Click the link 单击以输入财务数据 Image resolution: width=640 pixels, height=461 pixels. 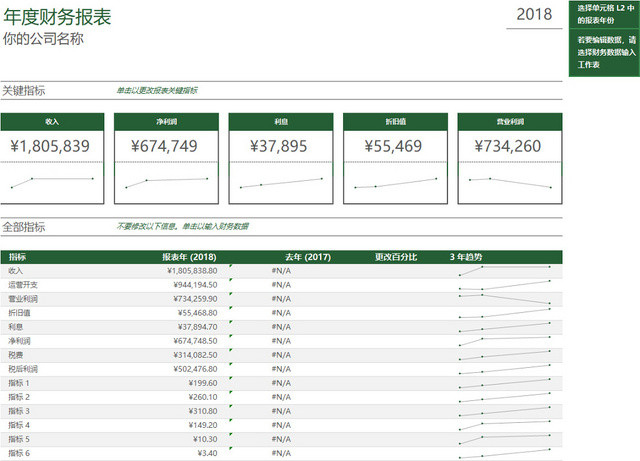(x=215, y=226)
